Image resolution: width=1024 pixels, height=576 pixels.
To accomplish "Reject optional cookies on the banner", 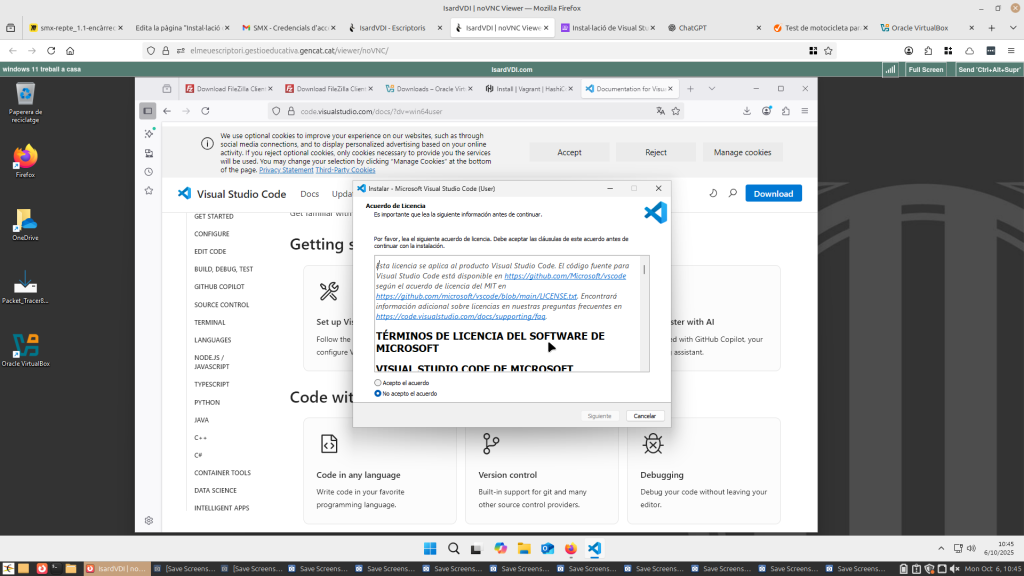I will (x=656, y=152).
